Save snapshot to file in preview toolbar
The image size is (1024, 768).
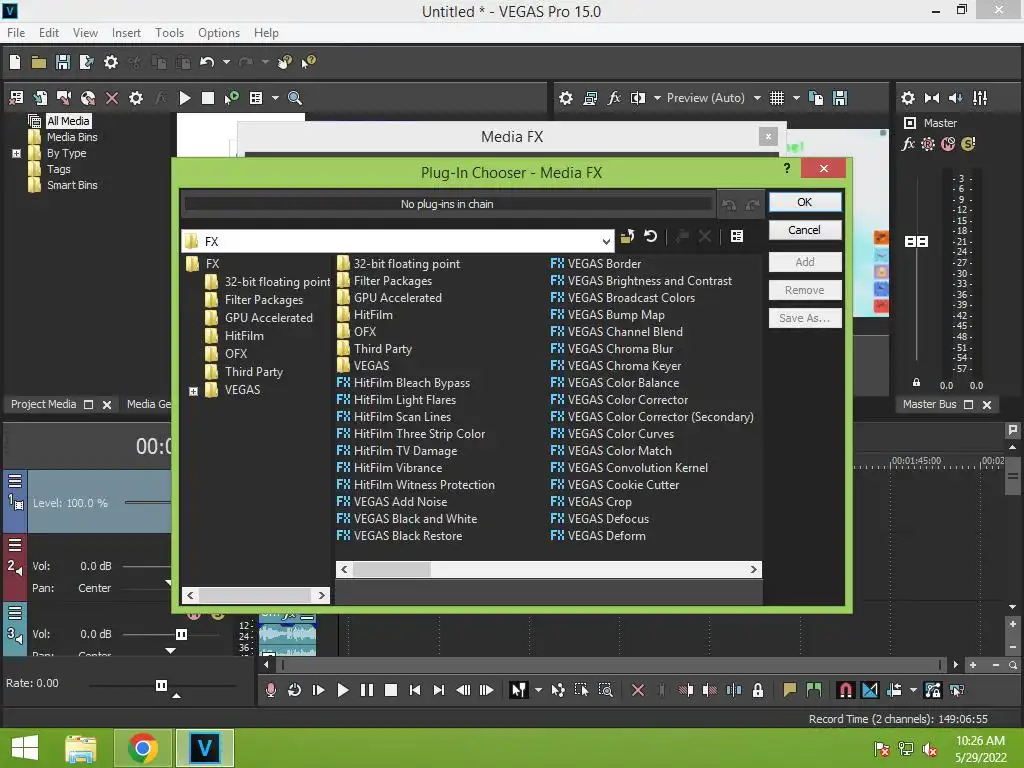840,98
